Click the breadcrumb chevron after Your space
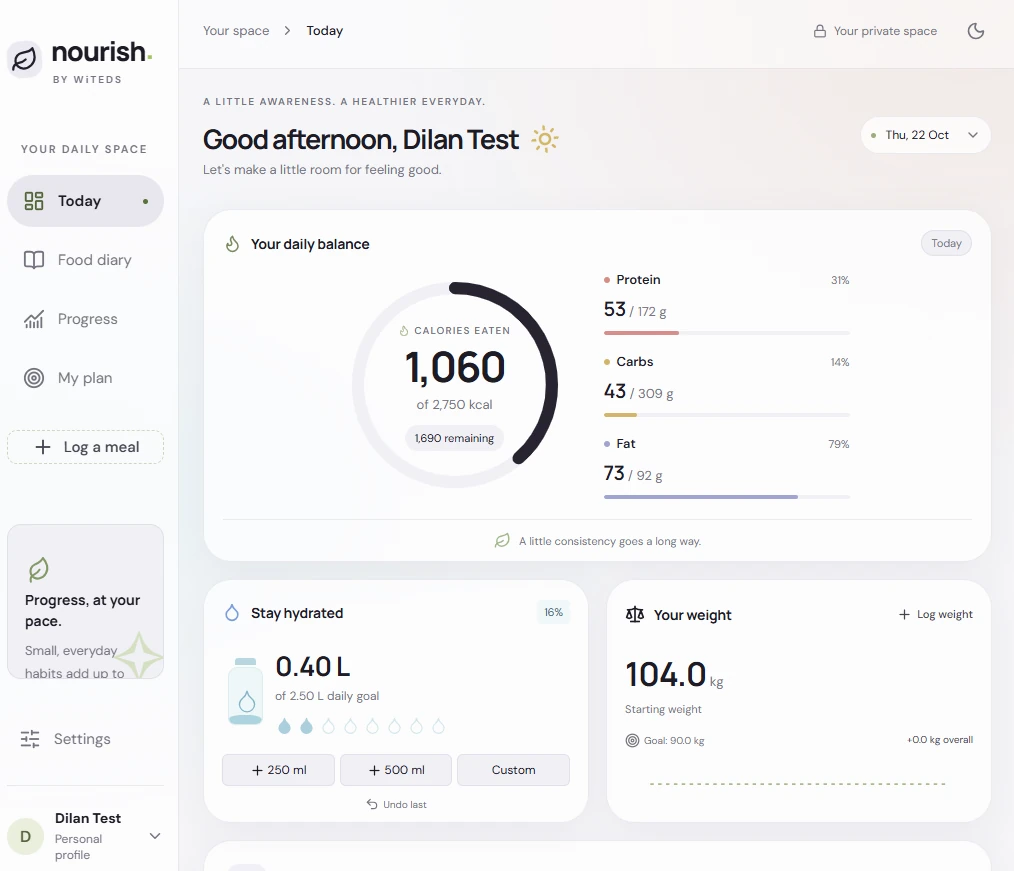 tap(287, 30)
